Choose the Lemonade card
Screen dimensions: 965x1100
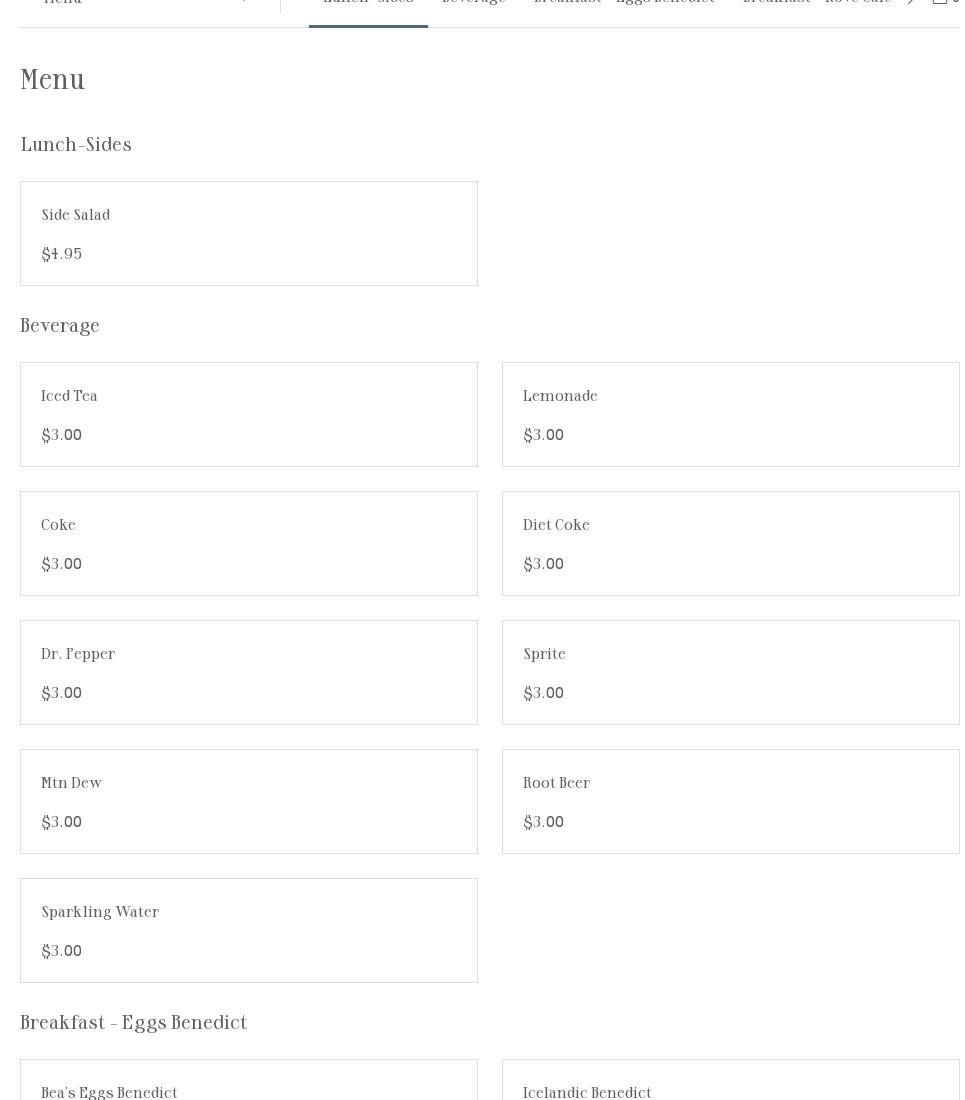[730, 414]
